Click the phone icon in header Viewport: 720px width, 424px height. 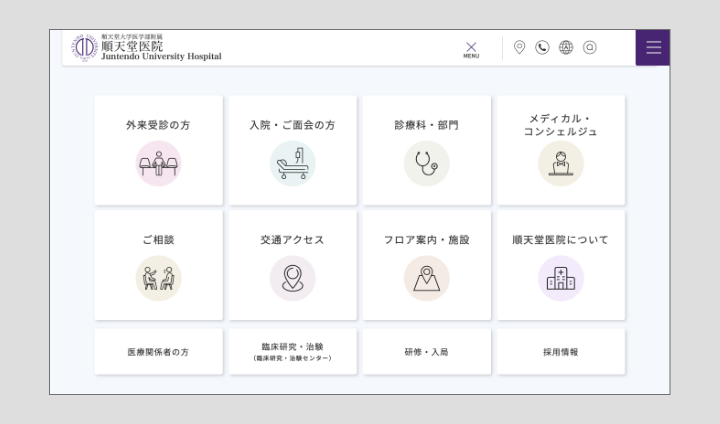click(x=543, y=47)
